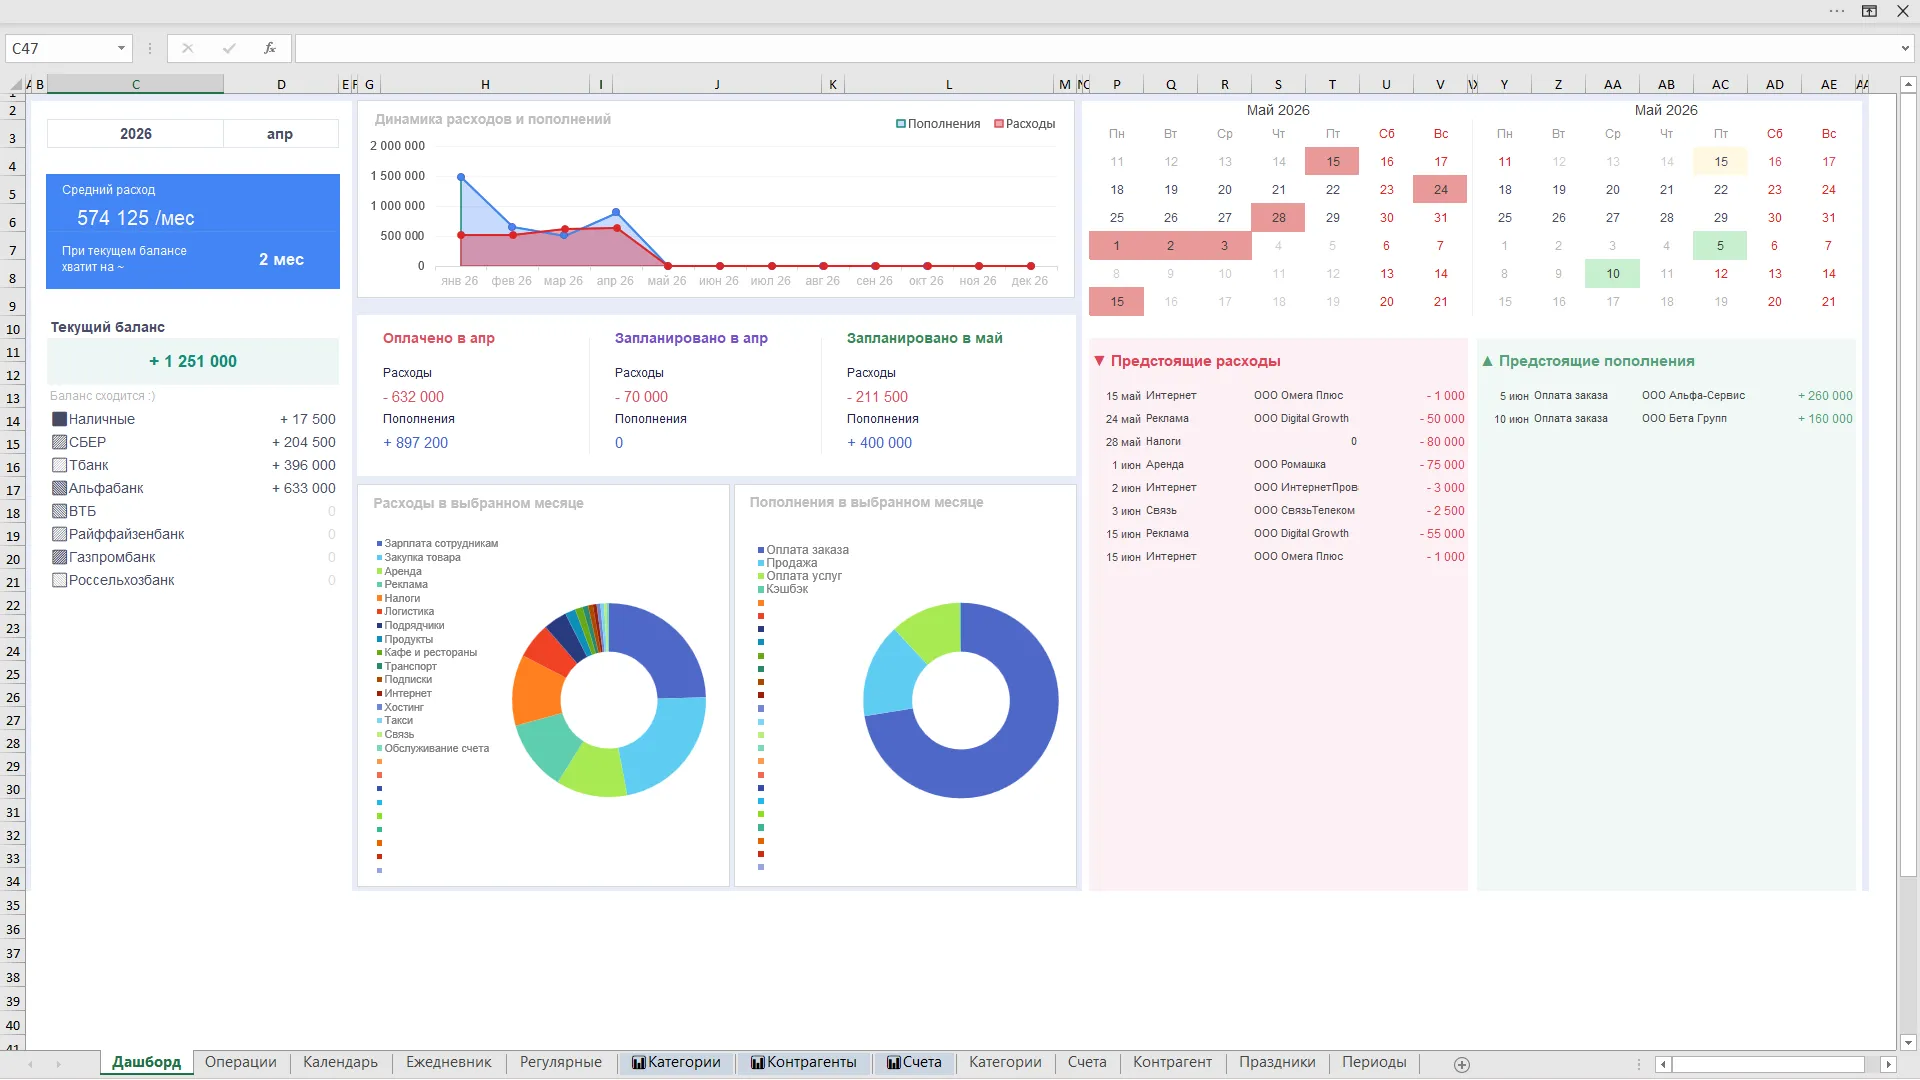Click the 2026 year cell
Screen dimensions: 1920x1080
tap(135, 134)
